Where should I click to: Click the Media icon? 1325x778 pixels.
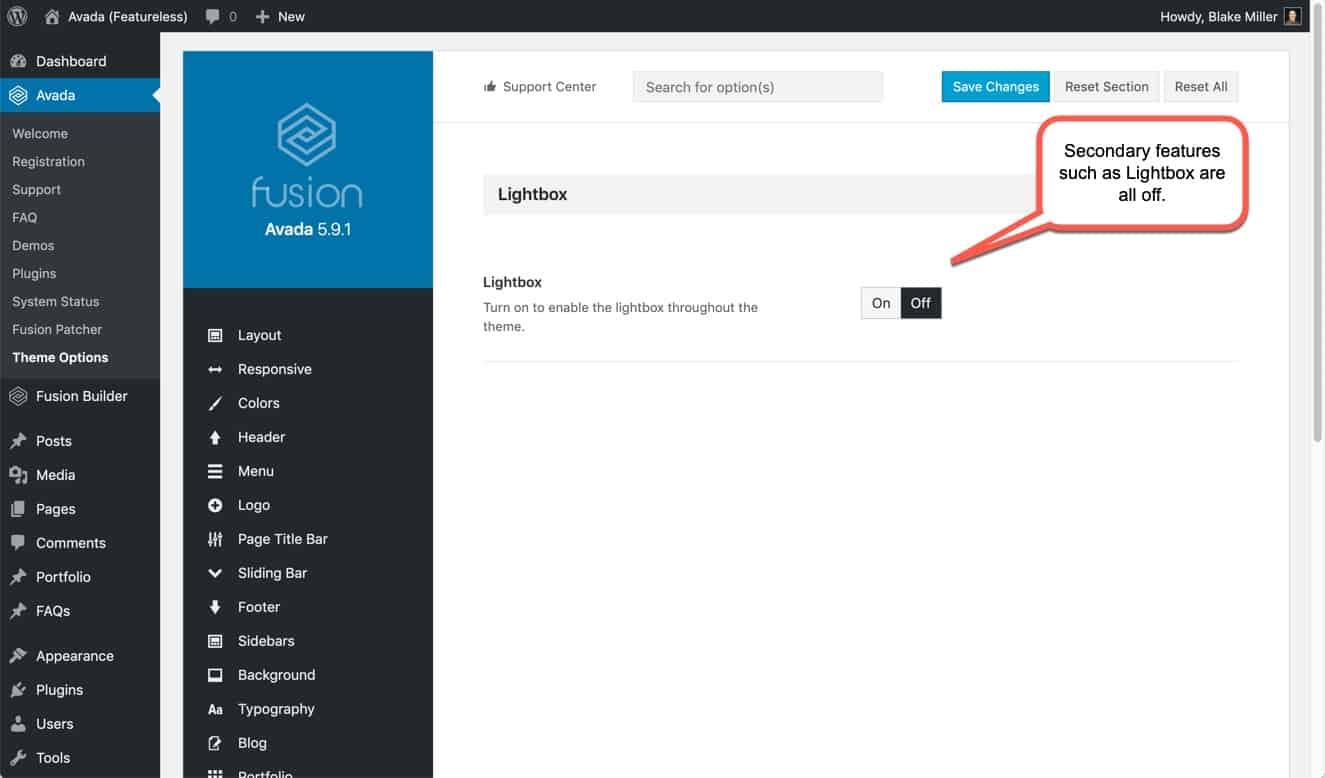18,475
